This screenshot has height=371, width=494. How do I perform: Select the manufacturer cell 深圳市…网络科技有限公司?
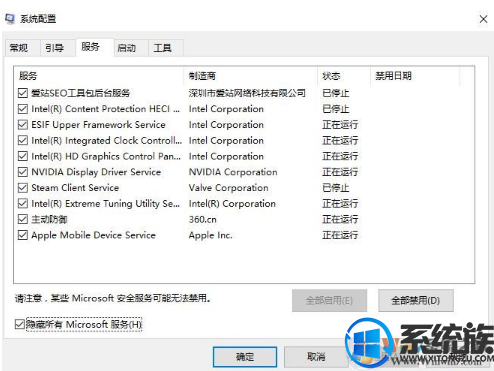[247, 93]
